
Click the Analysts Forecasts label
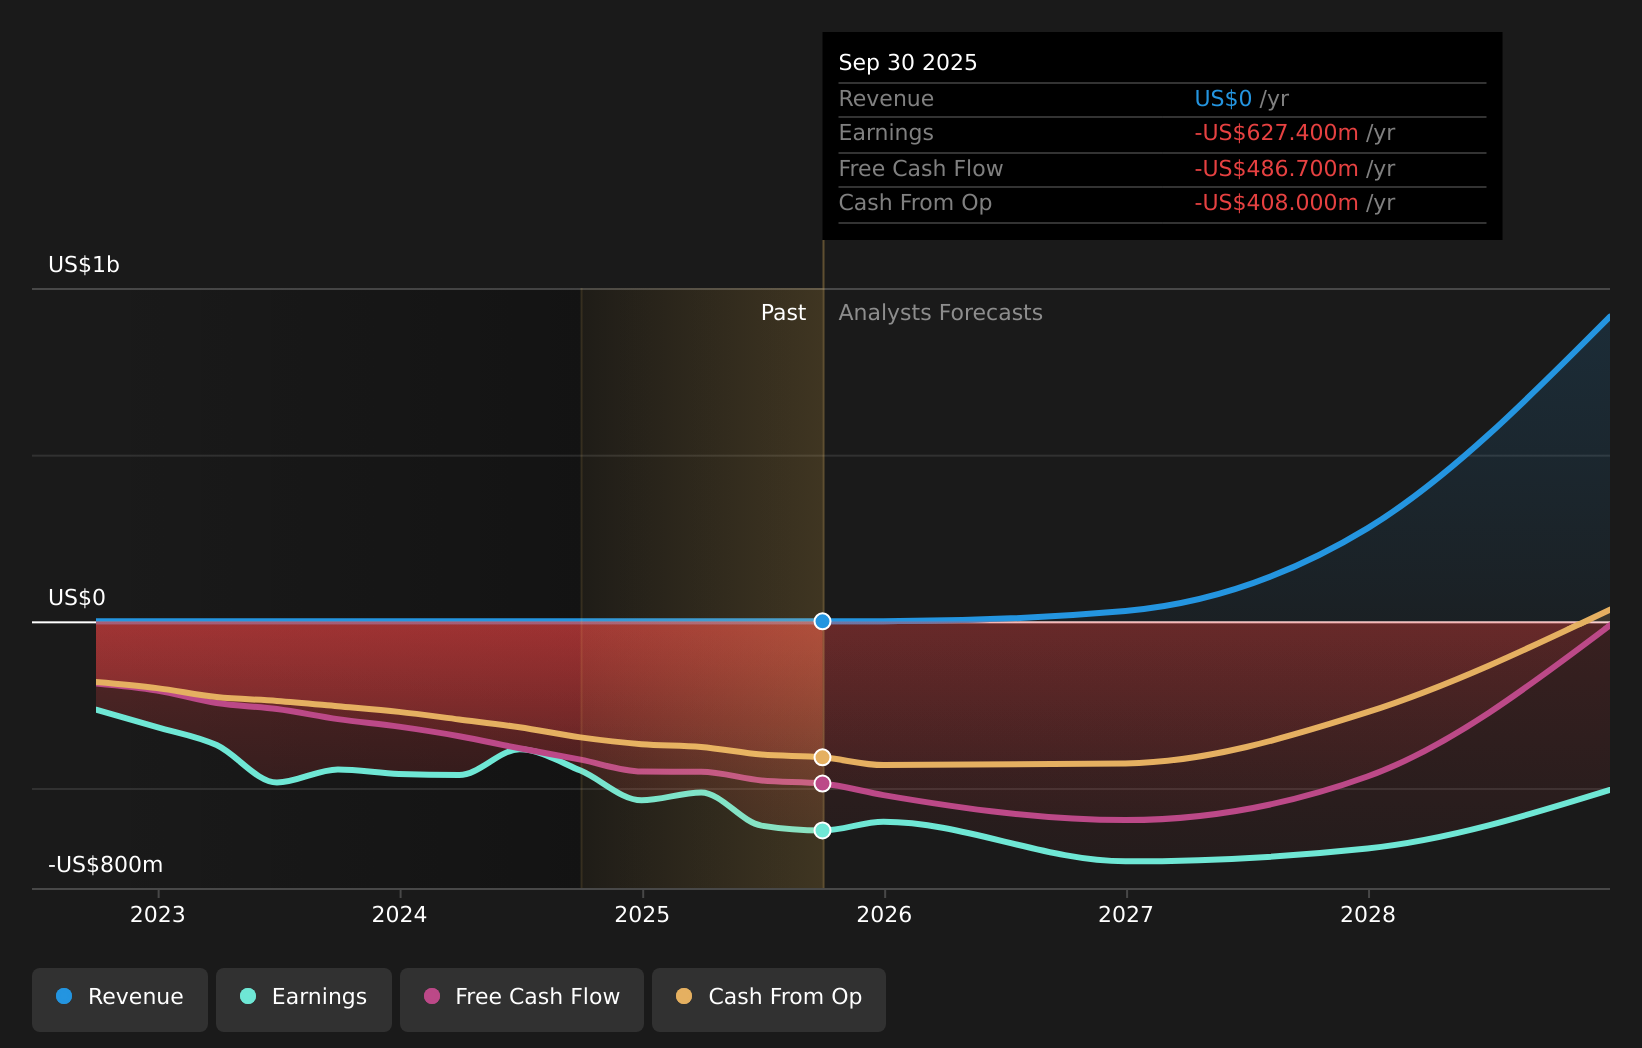[x=940, y=313]
